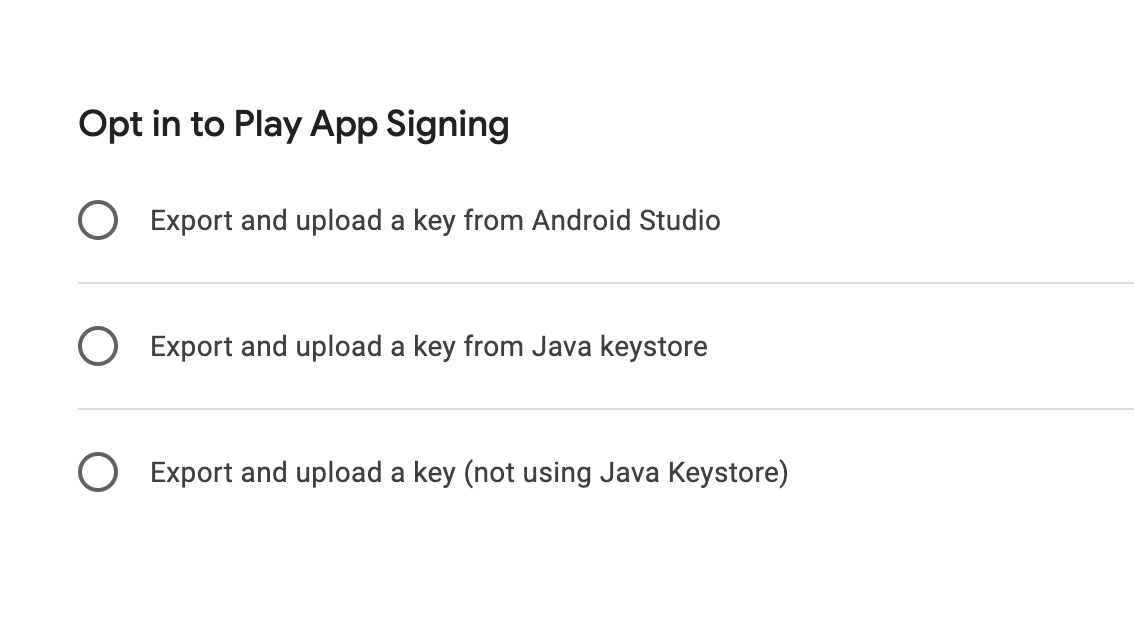Click the 'Export and upload a key from Java keystore' label
The image size is (1134, 624).
(x=428, y=346)
